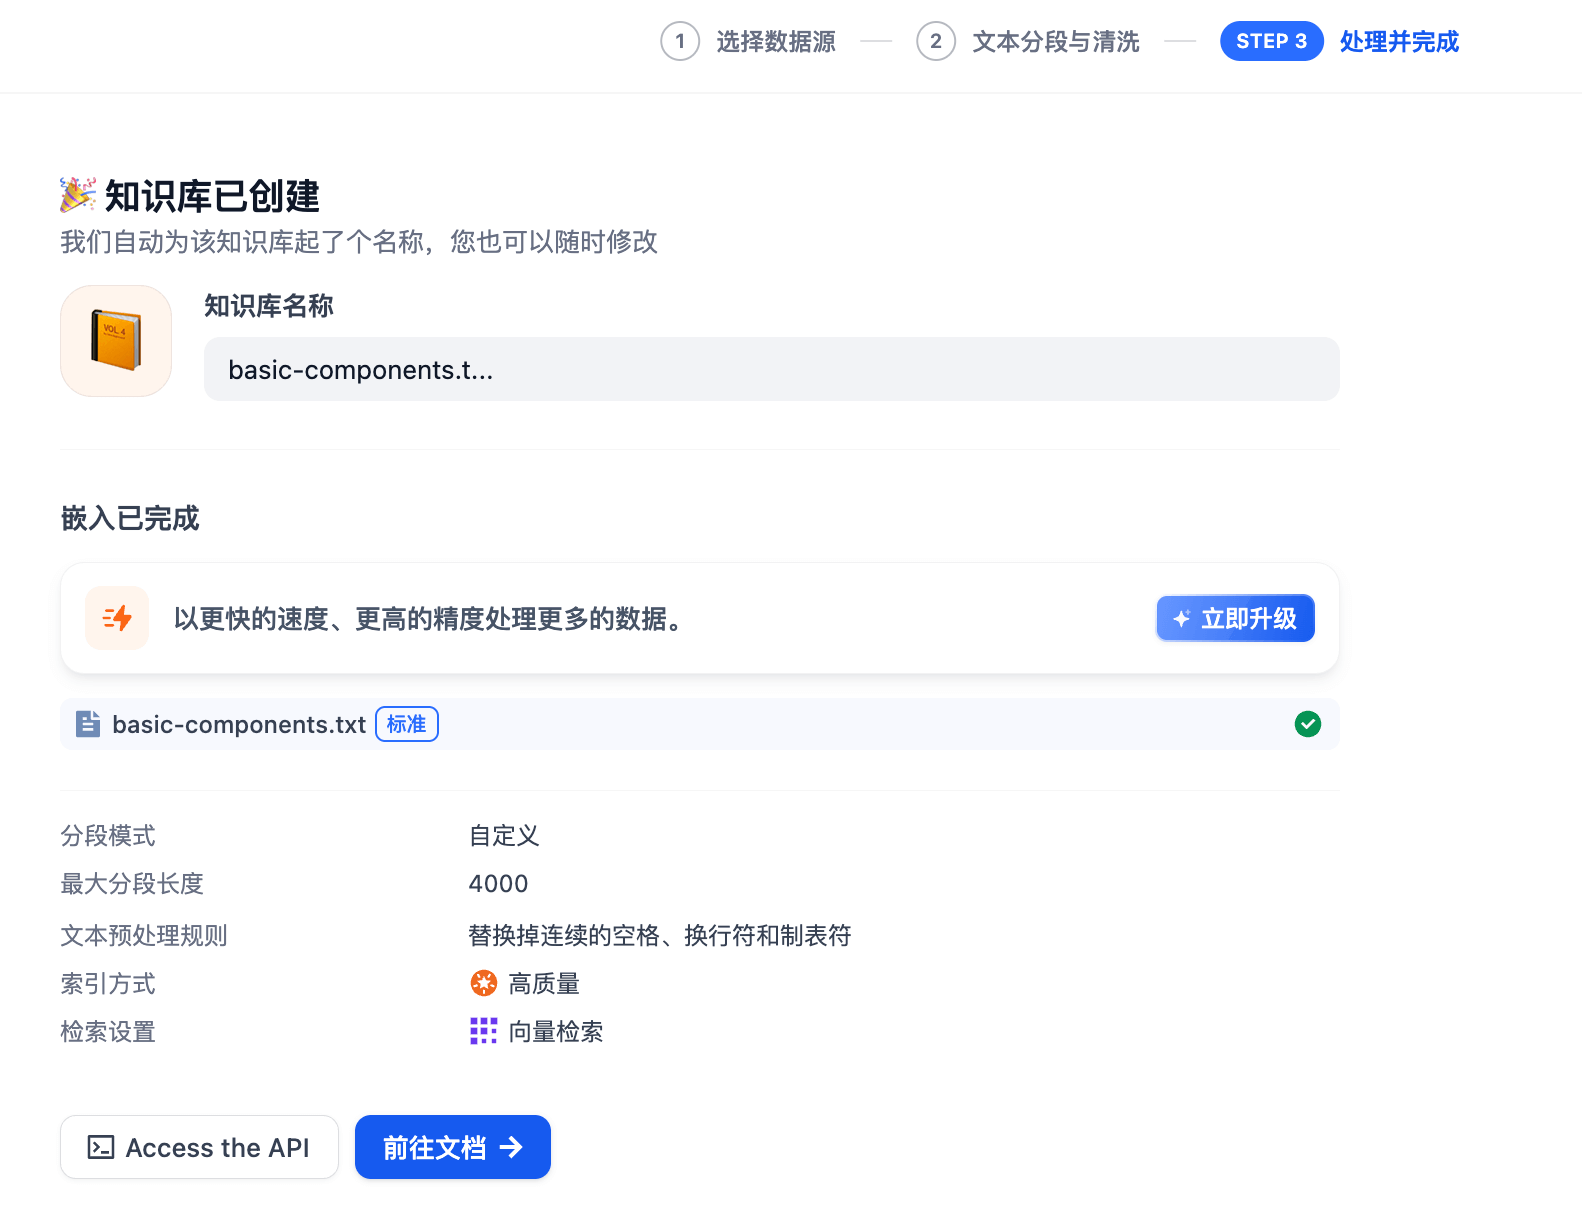Click the basic-components.txt document file icon
This screenshot has width=1582, height=1208.
click(88, 724)
